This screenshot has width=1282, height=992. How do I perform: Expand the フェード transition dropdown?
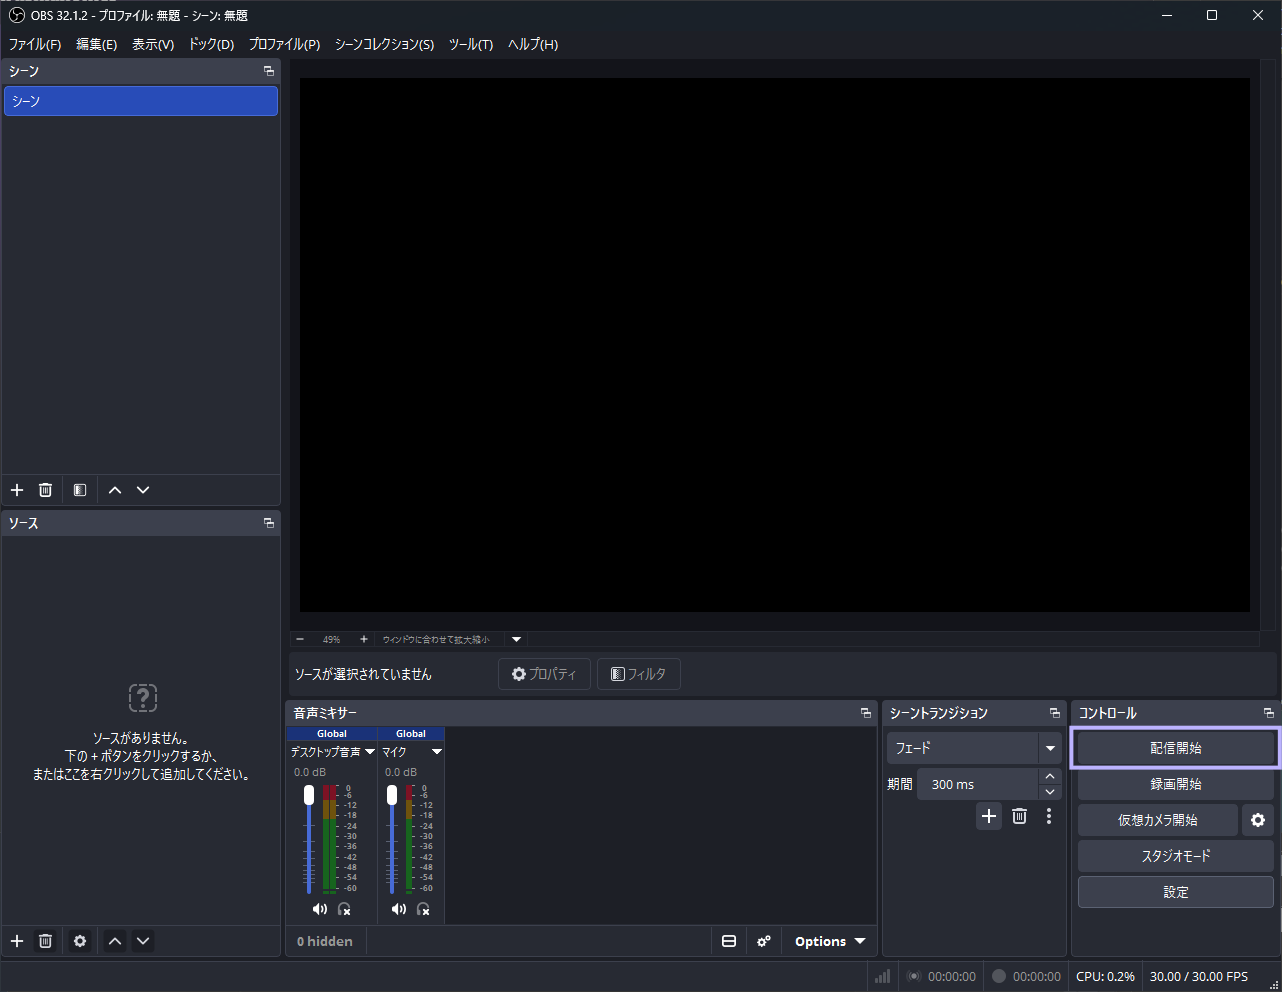click(x=1050, y=748)
